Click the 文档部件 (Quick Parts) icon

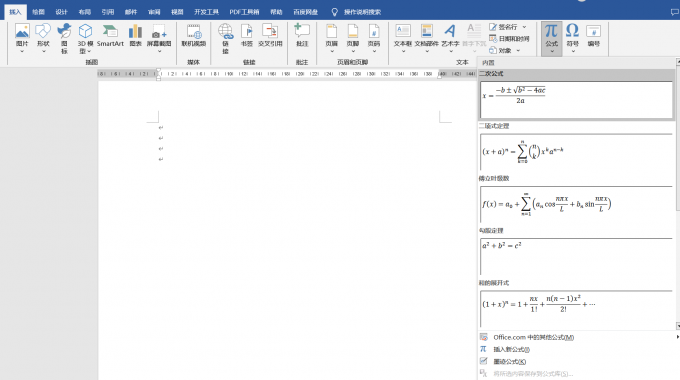tap(427, 31)
